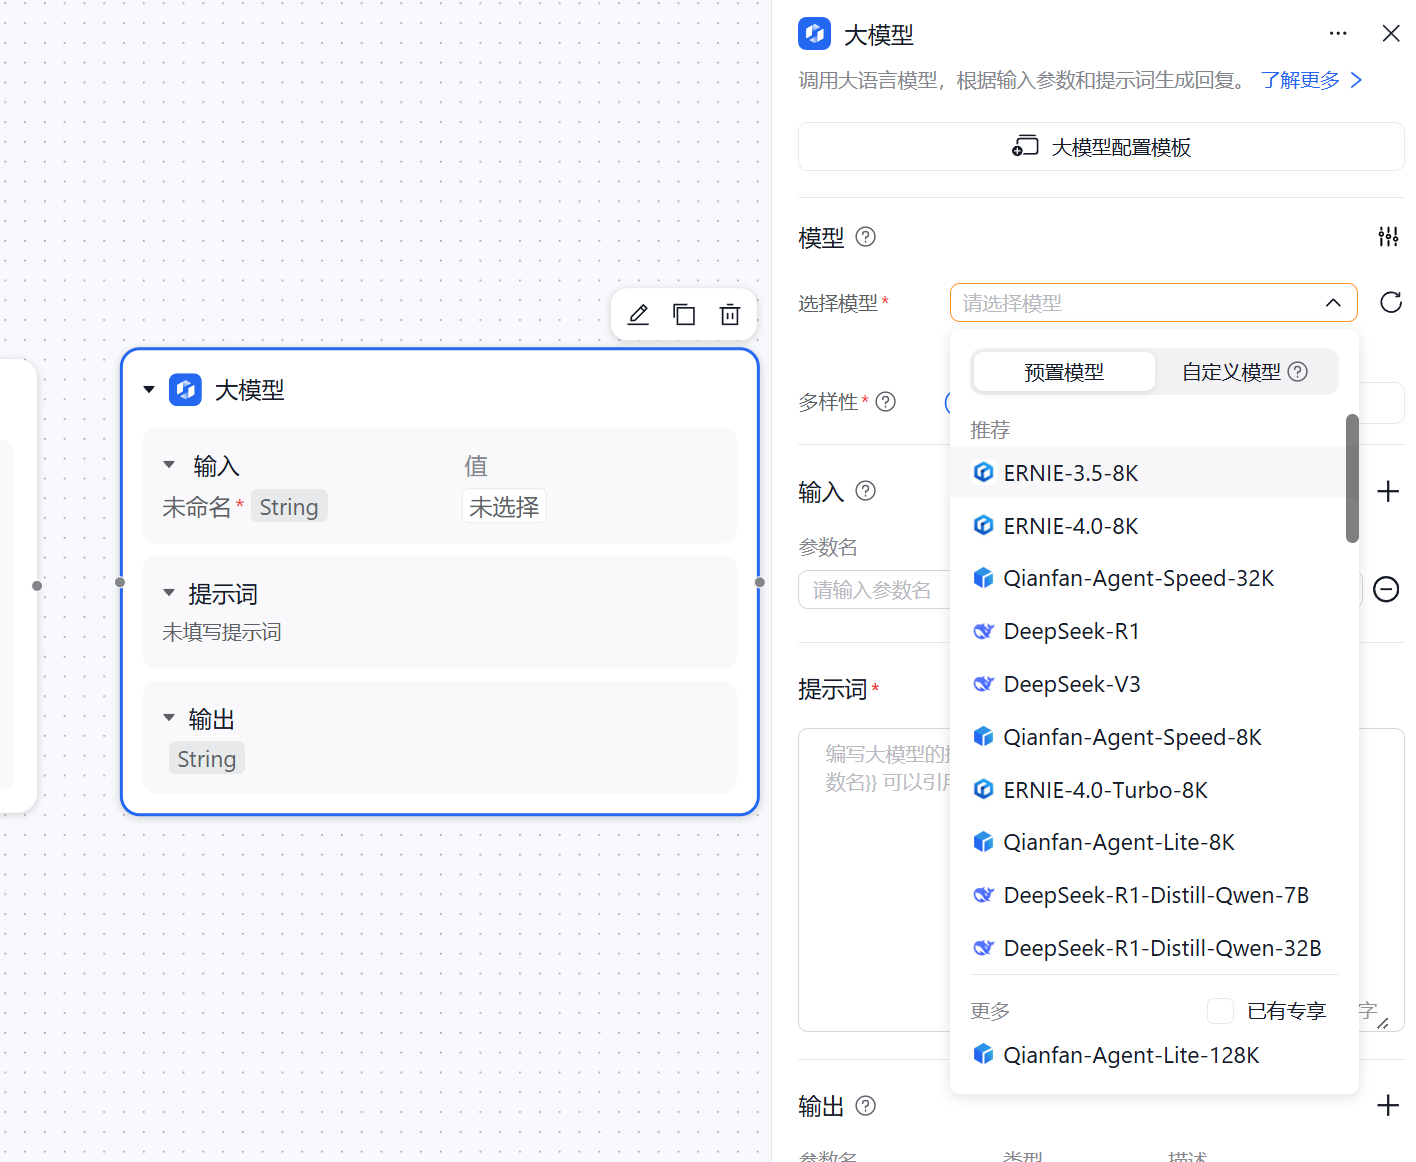Image resolution: width=1416 pixels, height=1162 pixels.
Task: Click the help icon beside 自定义模型
Action: (1298, 372)
